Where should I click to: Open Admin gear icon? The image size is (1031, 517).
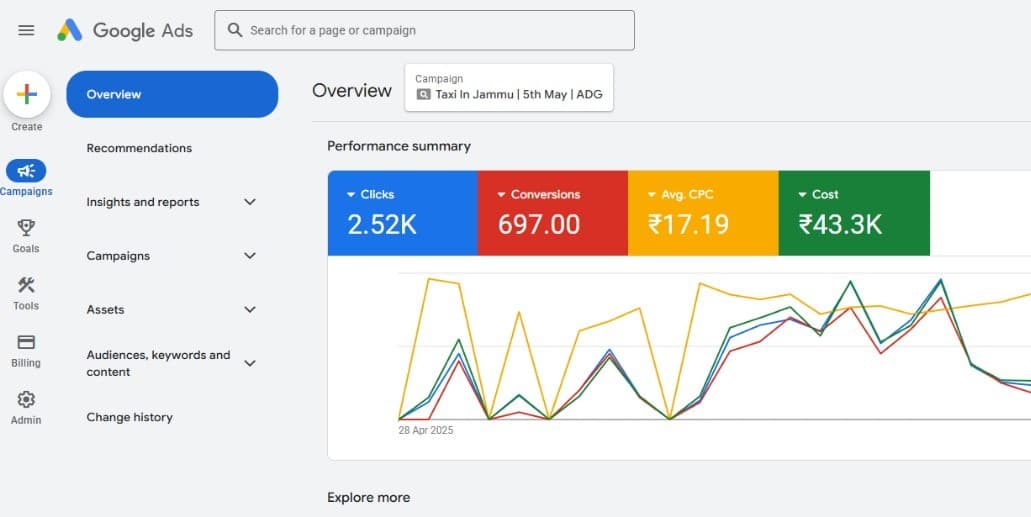click(26, 400)
